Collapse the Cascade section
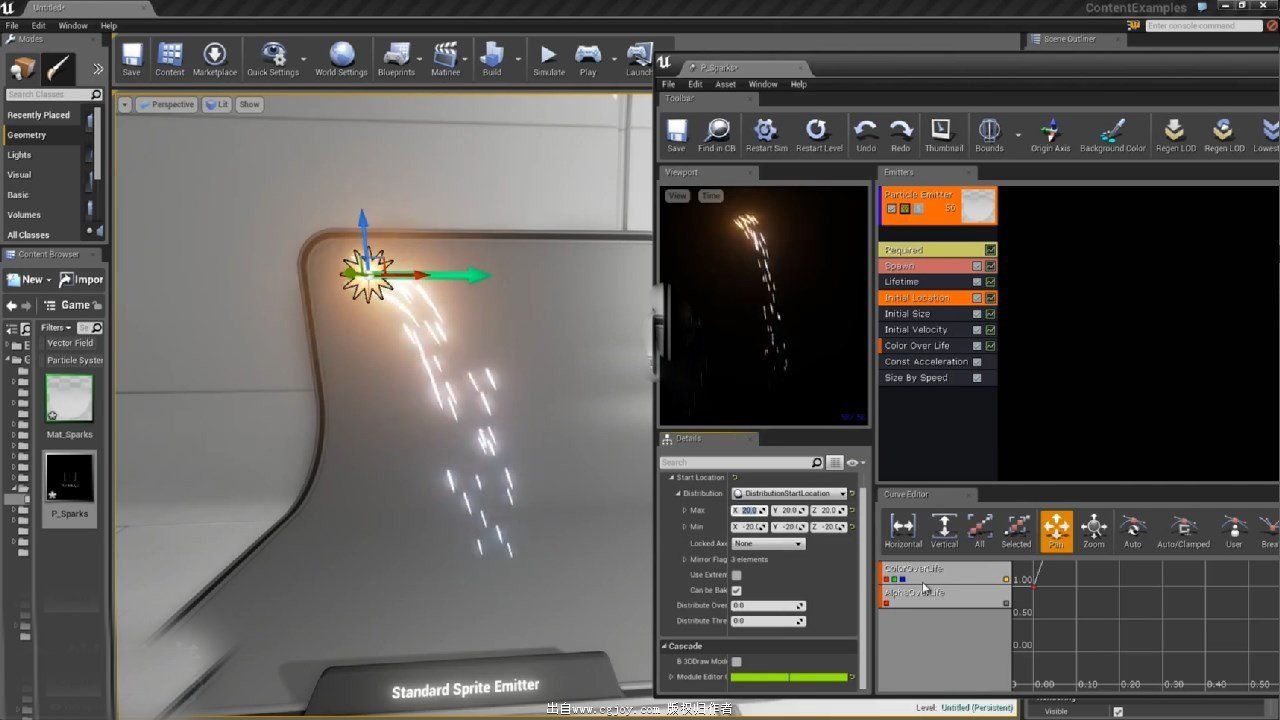 point(664,646)
